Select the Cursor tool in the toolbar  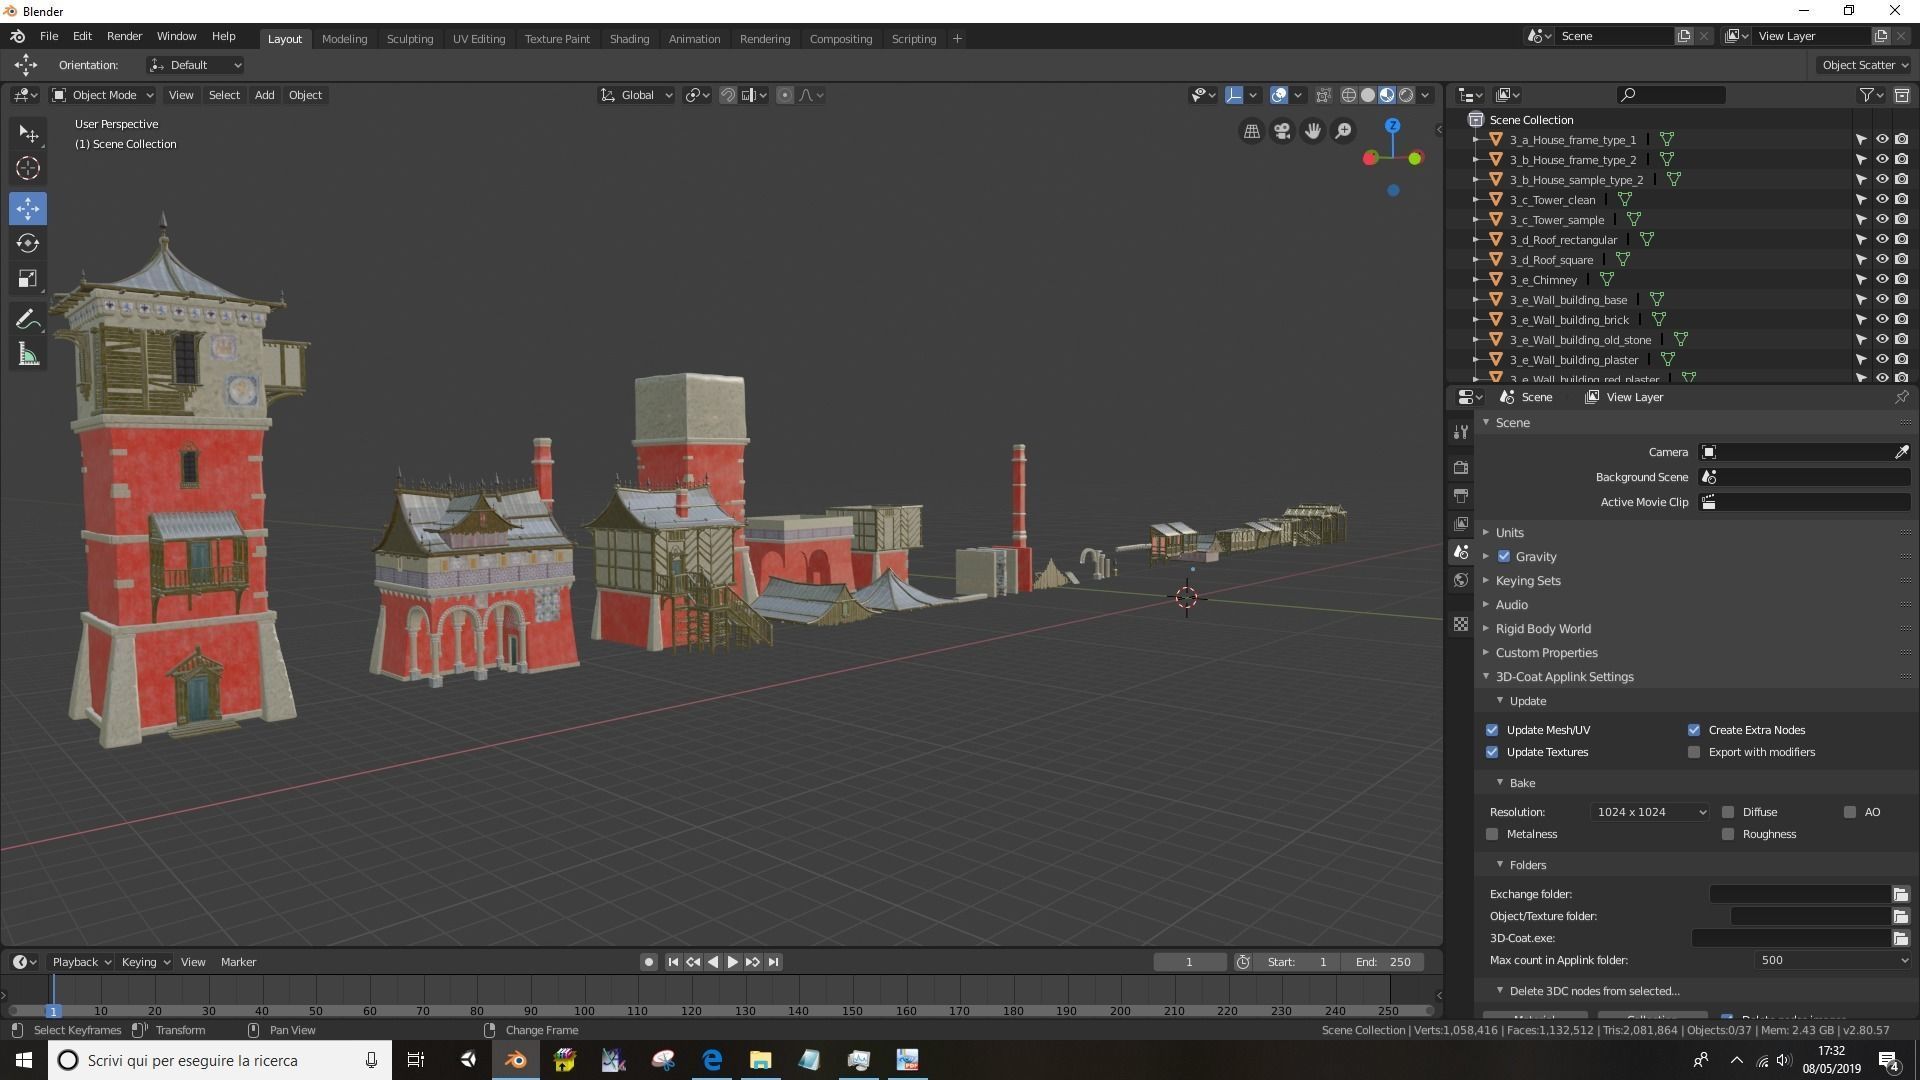28,168
